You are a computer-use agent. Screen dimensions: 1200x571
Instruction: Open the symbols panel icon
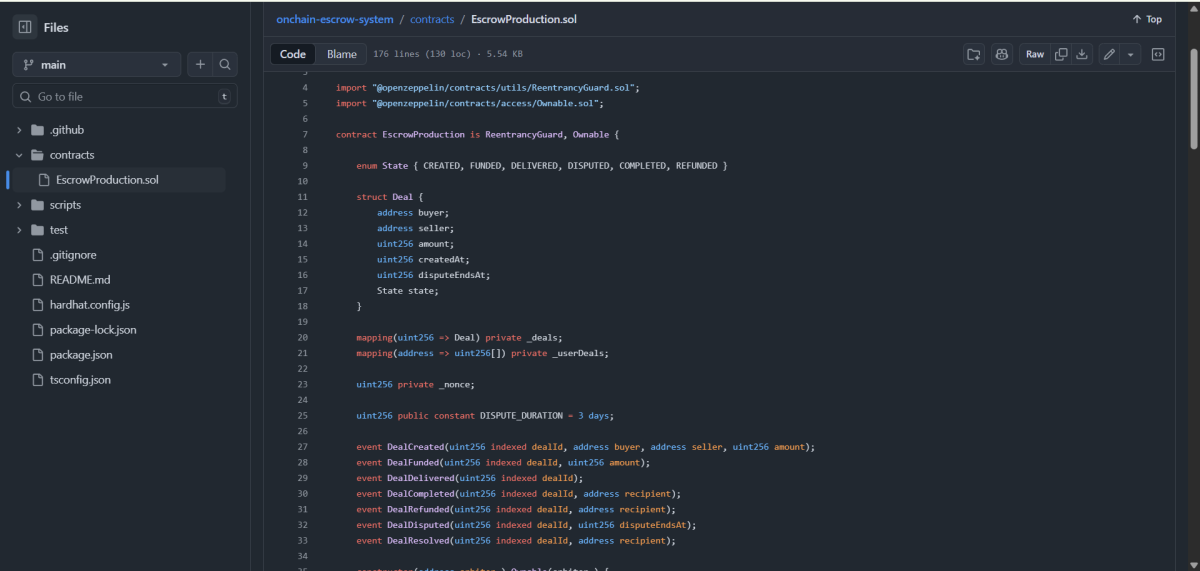click(1158, 54)
